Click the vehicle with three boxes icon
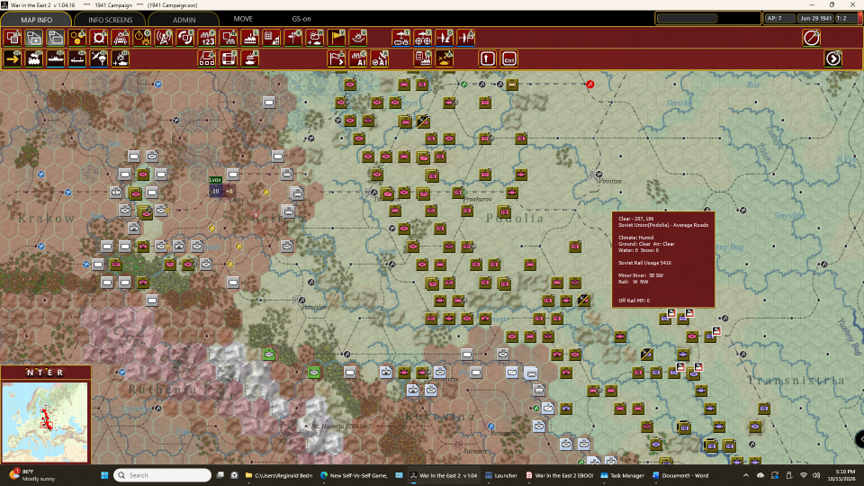Screen dimensions: 864x486 click(x=207, y=58)
